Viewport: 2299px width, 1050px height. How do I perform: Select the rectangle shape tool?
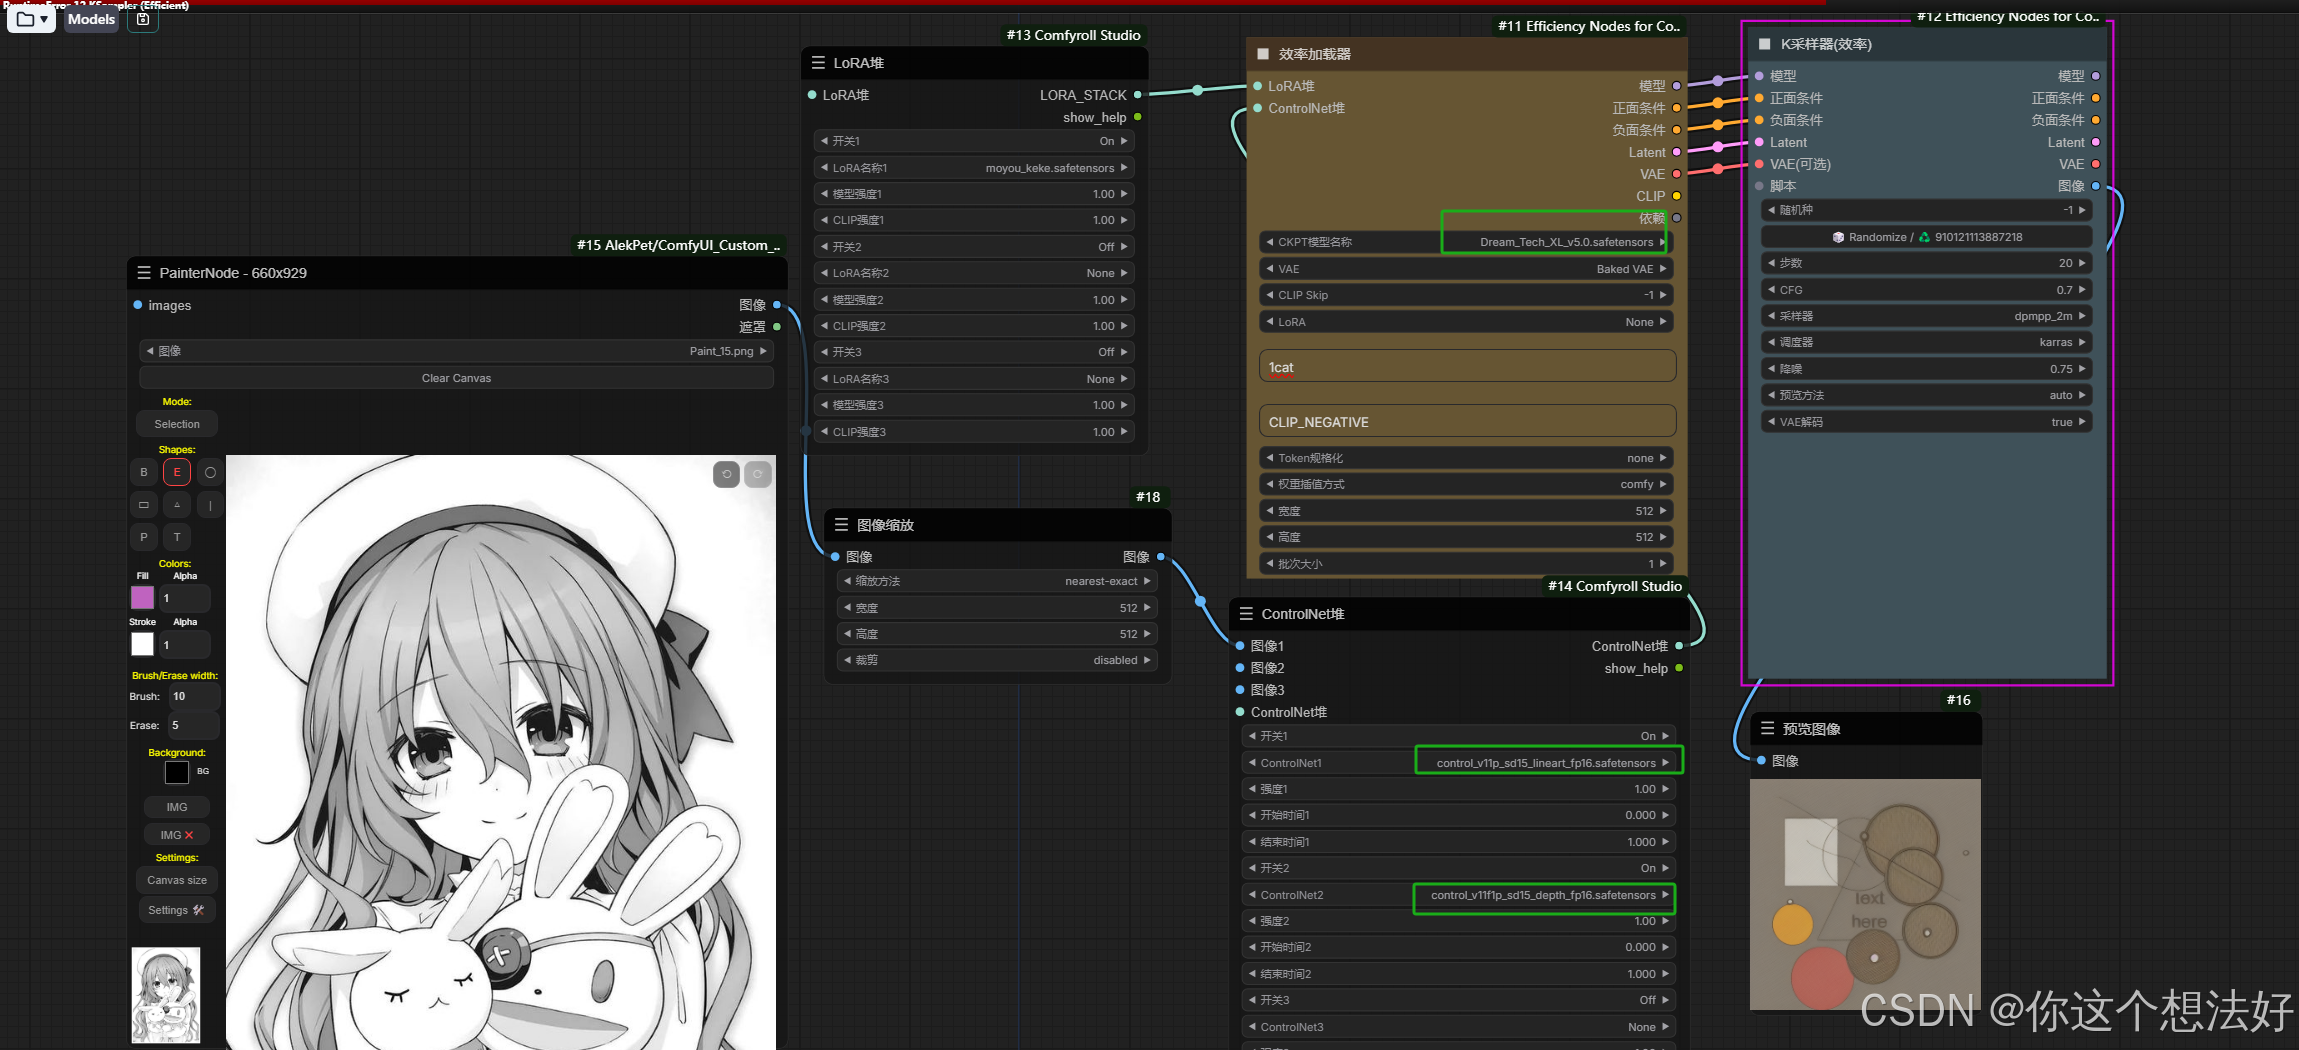[x=144, y=505]
